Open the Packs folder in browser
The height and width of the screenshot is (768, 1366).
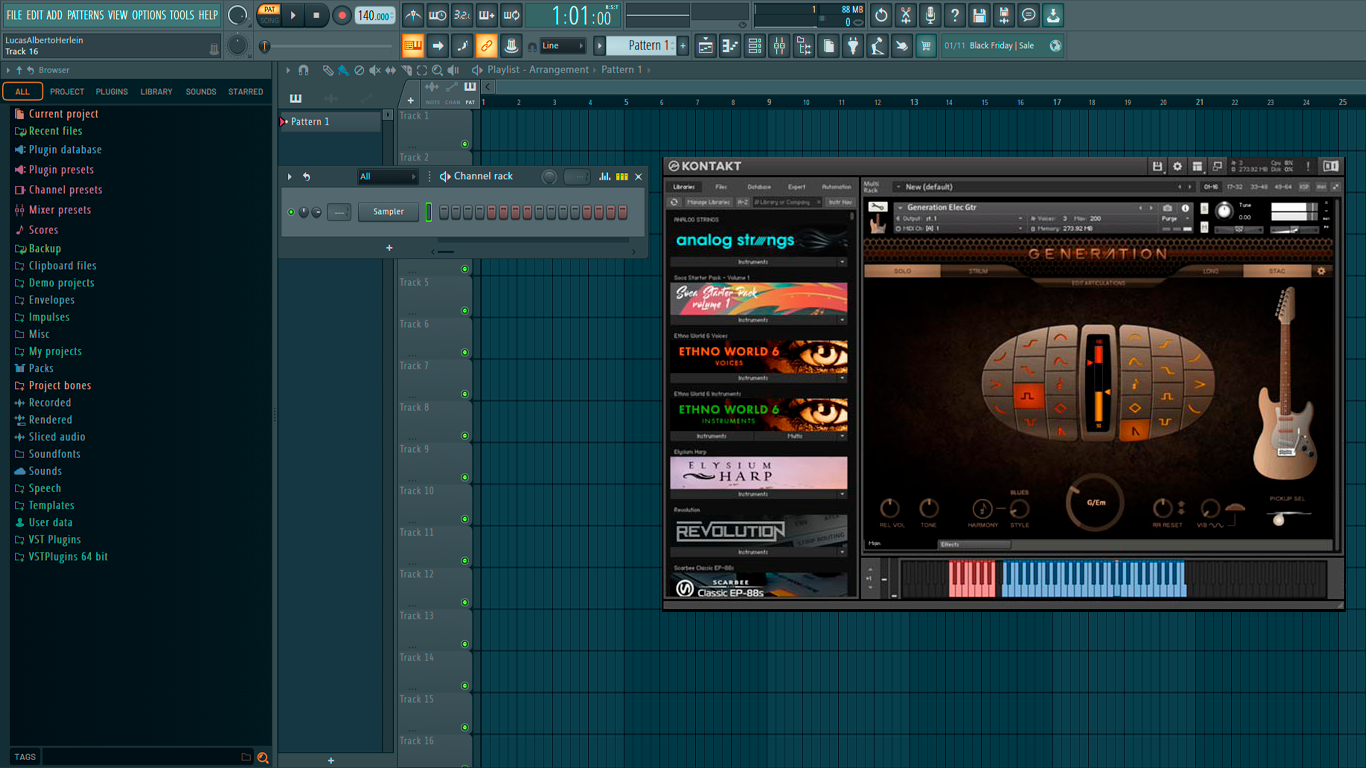pyautogui.click(x=41, y=368)
